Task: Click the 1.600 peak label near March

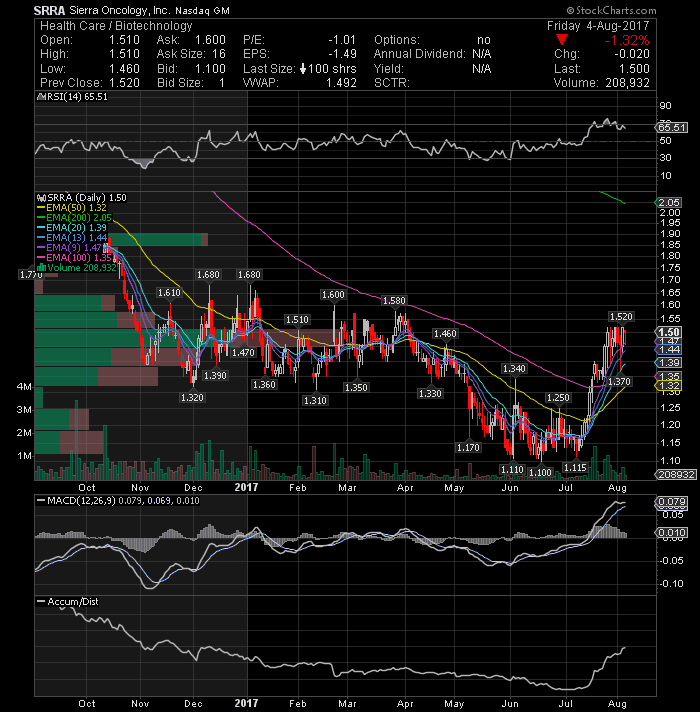Action: [x=333, y=295]
